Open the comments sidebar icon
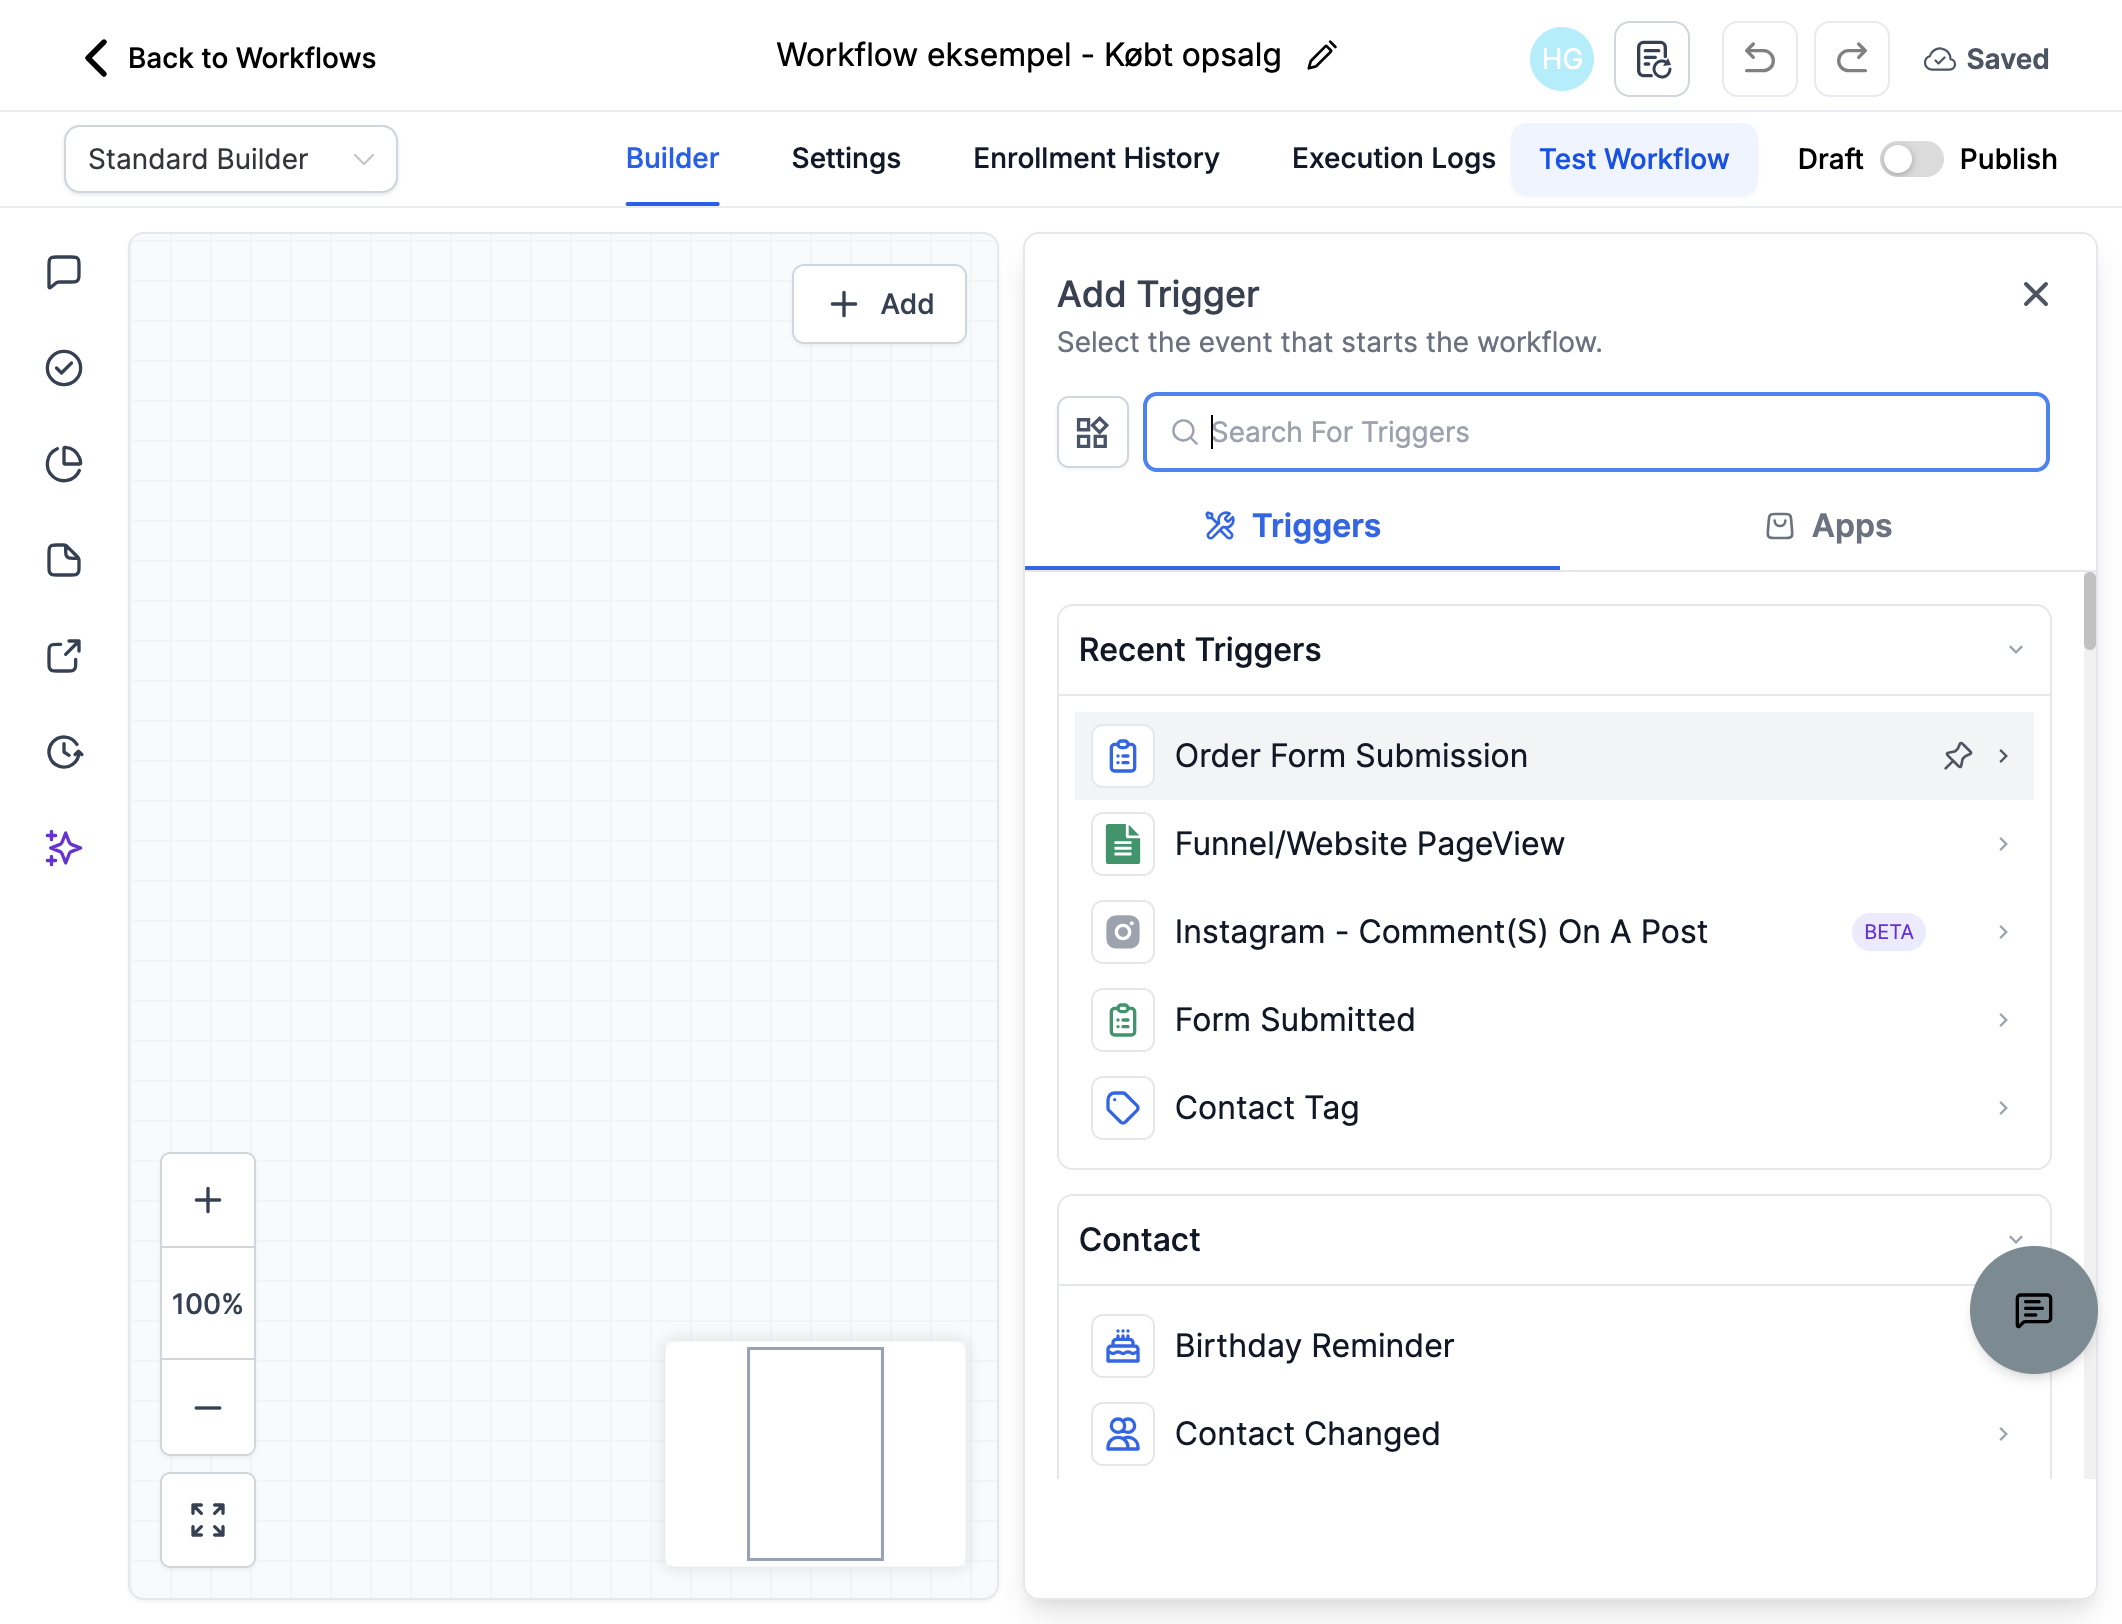2122x1624 pixels. tap(64, 272)
